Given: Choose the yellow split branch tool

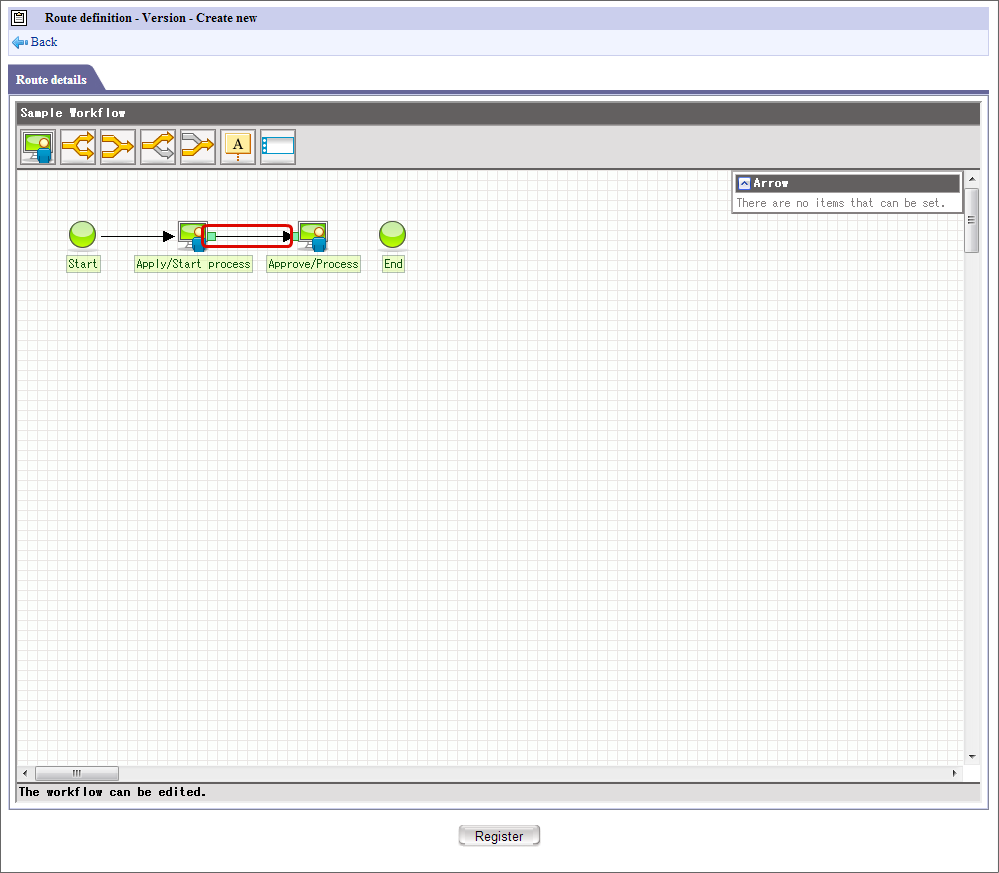Looking at the screenshot, I should (78, 147).
